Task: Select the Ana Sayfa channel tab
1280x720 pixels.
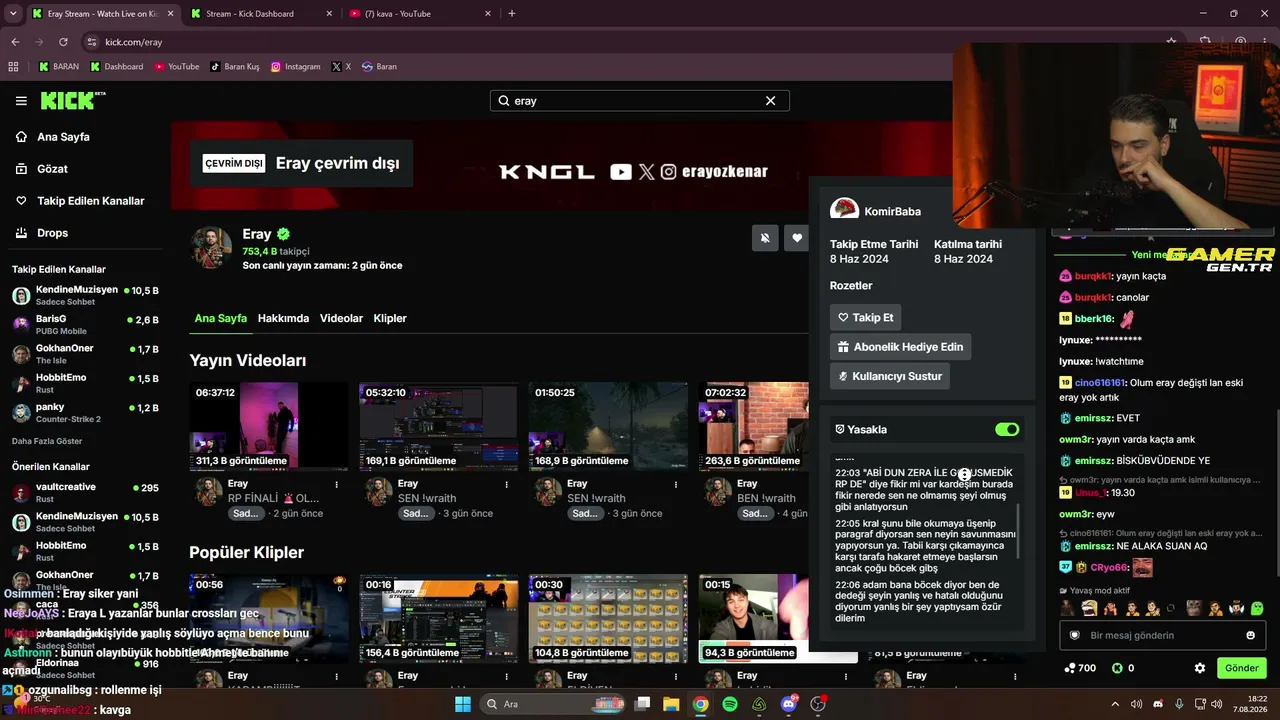Action: (220, 318)
